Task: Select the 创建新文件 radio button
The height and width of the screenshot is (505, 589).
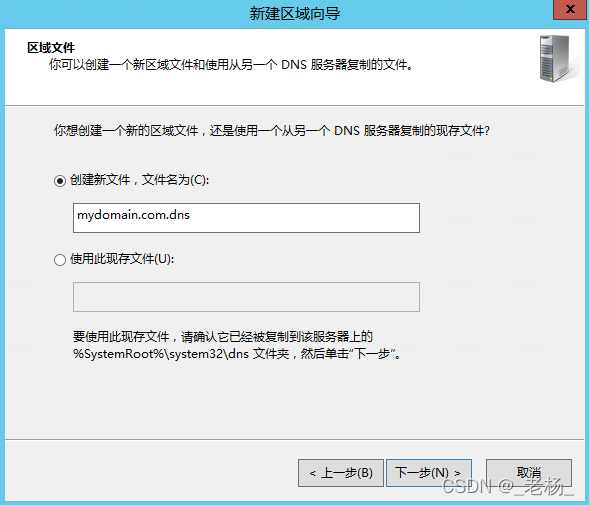Action: 60,181
